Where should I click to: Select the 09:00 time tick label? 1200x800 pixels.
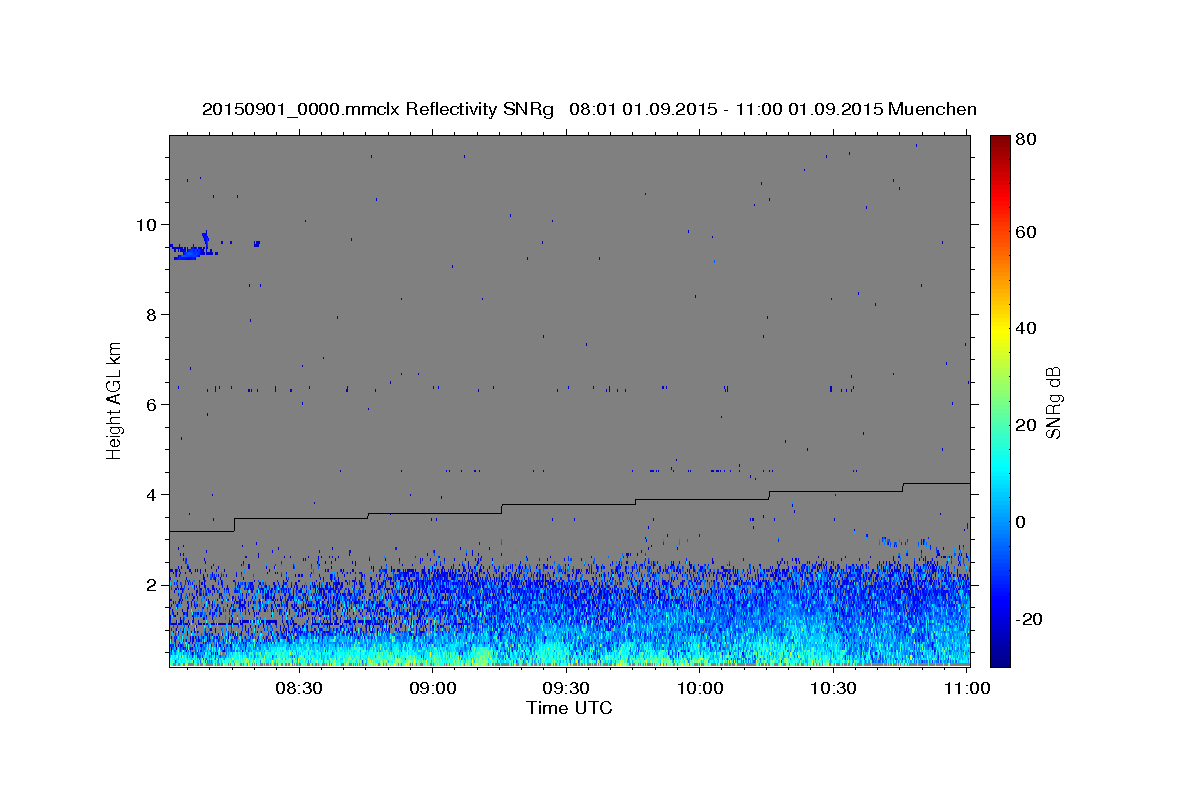(434, 689)
